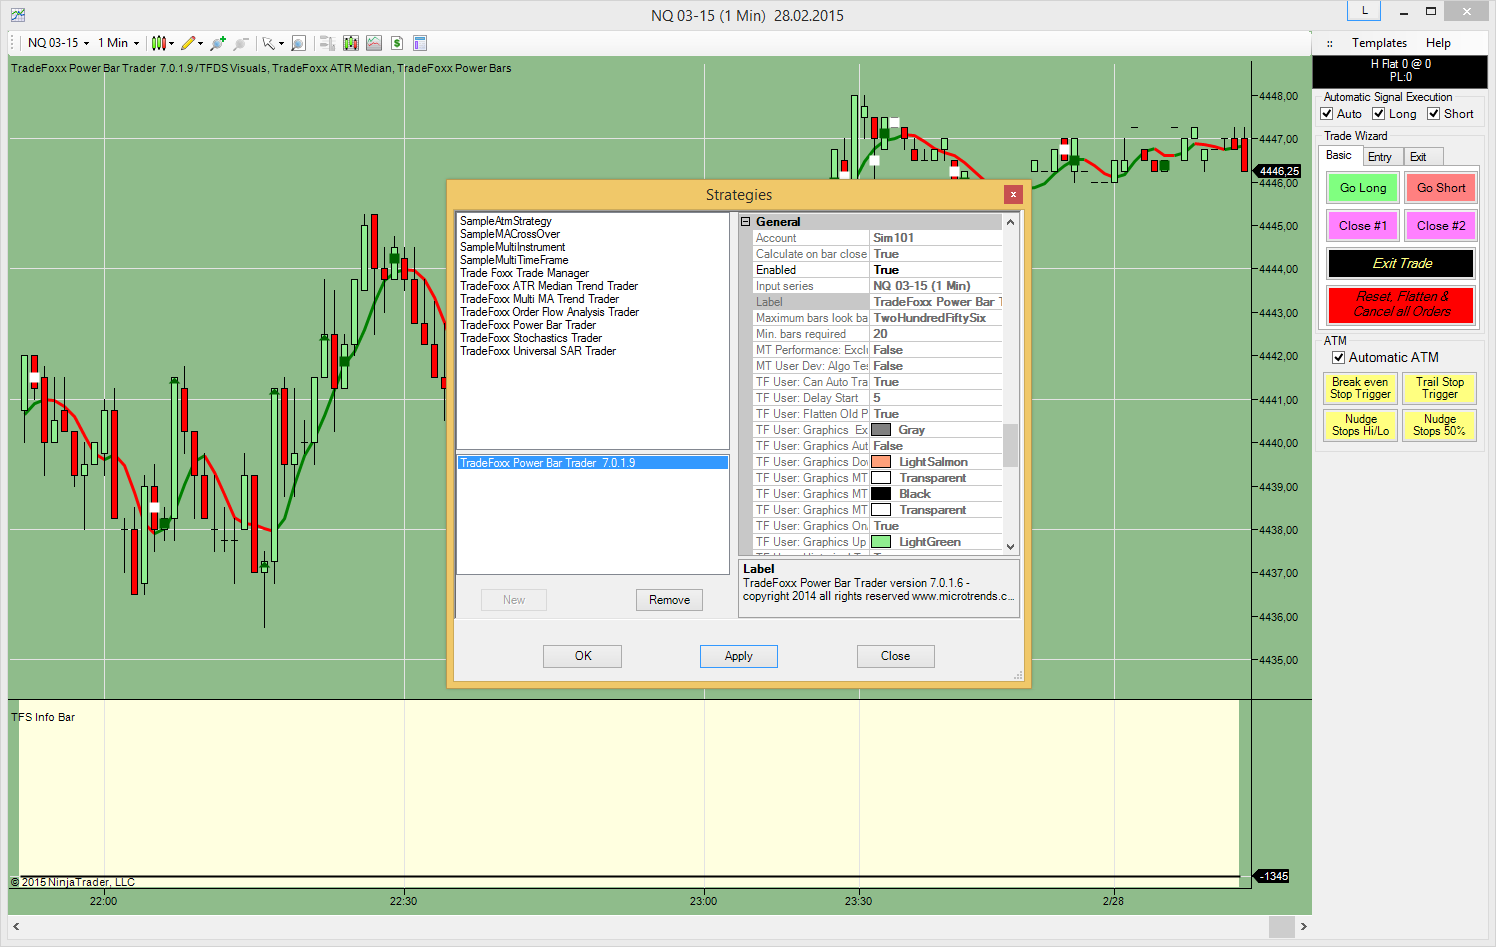Collapse the General properties section
1496x947 pixels.
[x=746, y=222]
